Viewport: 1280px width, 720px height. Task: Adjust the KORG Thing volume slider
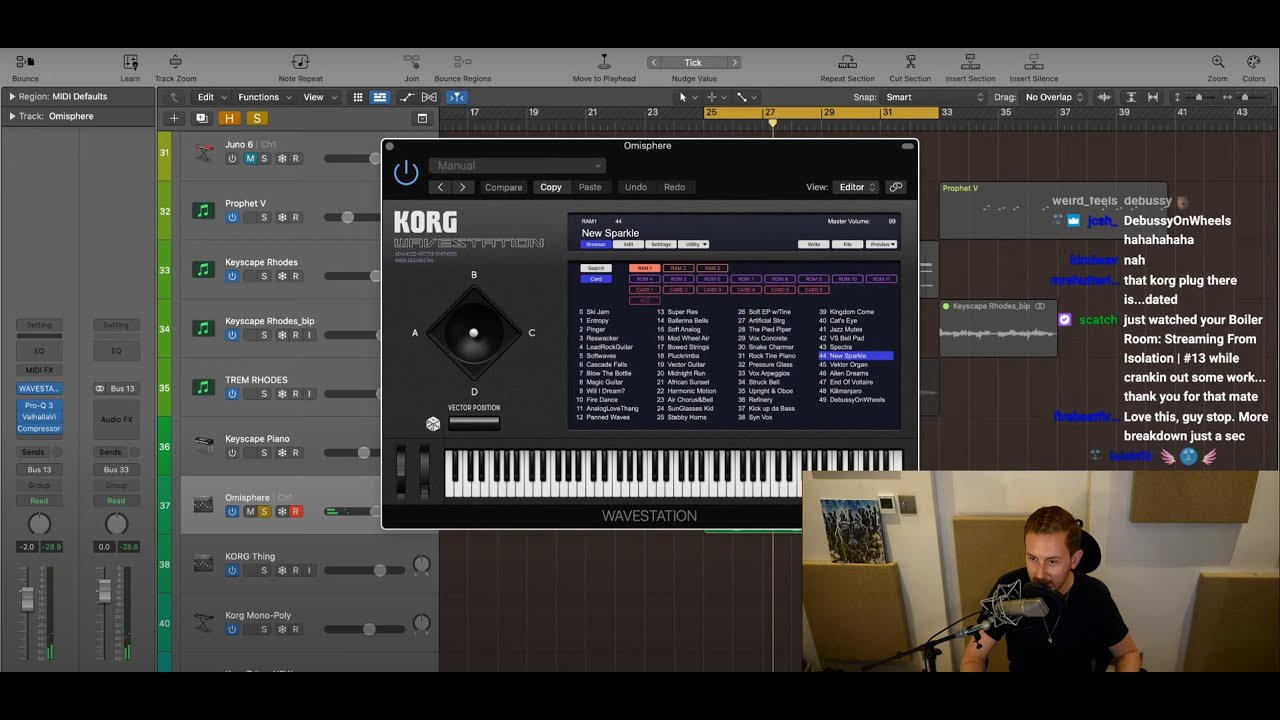pos(379,570)
